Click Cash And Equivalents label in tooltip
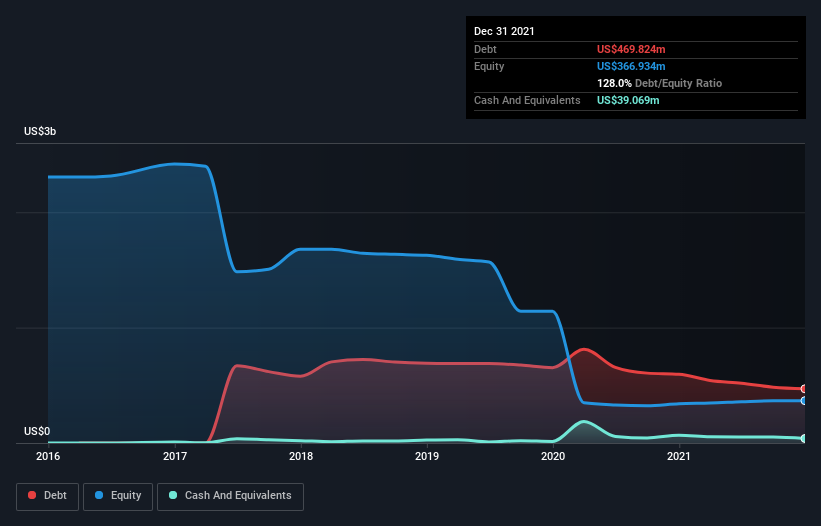The width and height of the screenshot is (821, 526). 527,100
